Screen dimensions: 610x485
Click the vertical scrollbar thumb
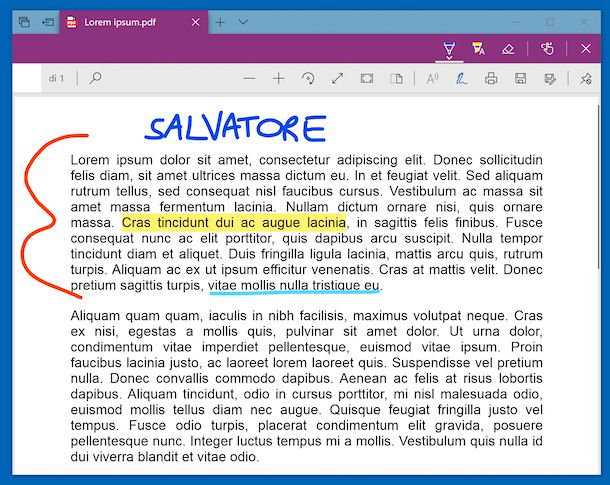pyautogui.click(x=598, y=187)
